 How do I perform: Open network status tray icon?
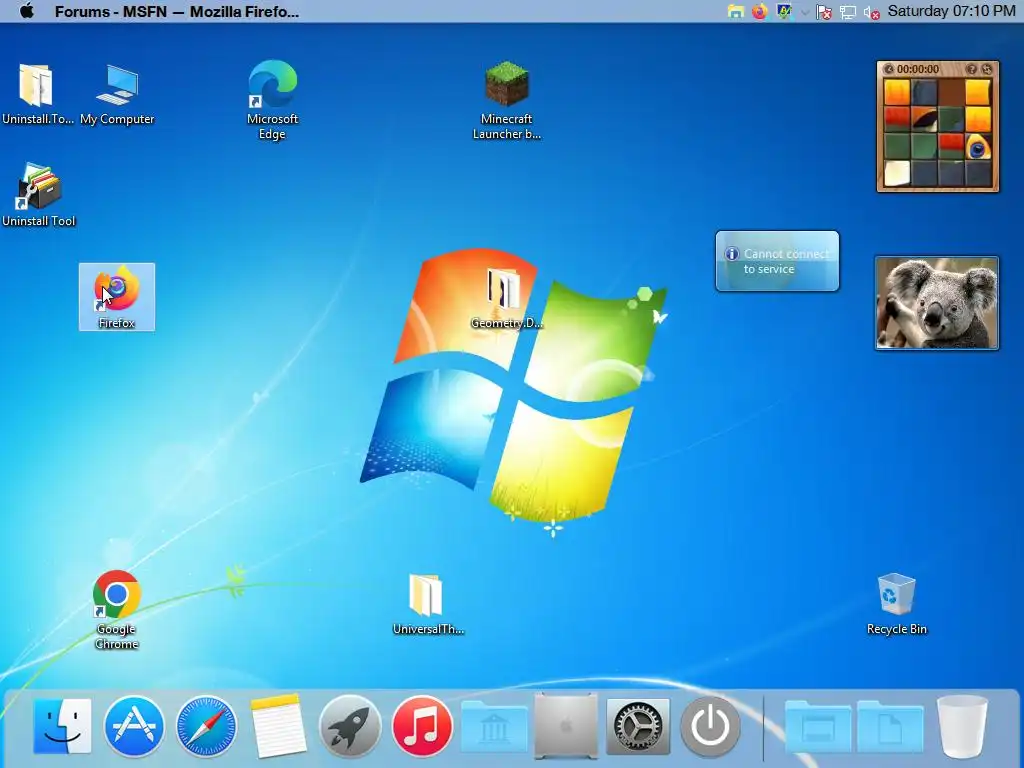tap(848, 12)
